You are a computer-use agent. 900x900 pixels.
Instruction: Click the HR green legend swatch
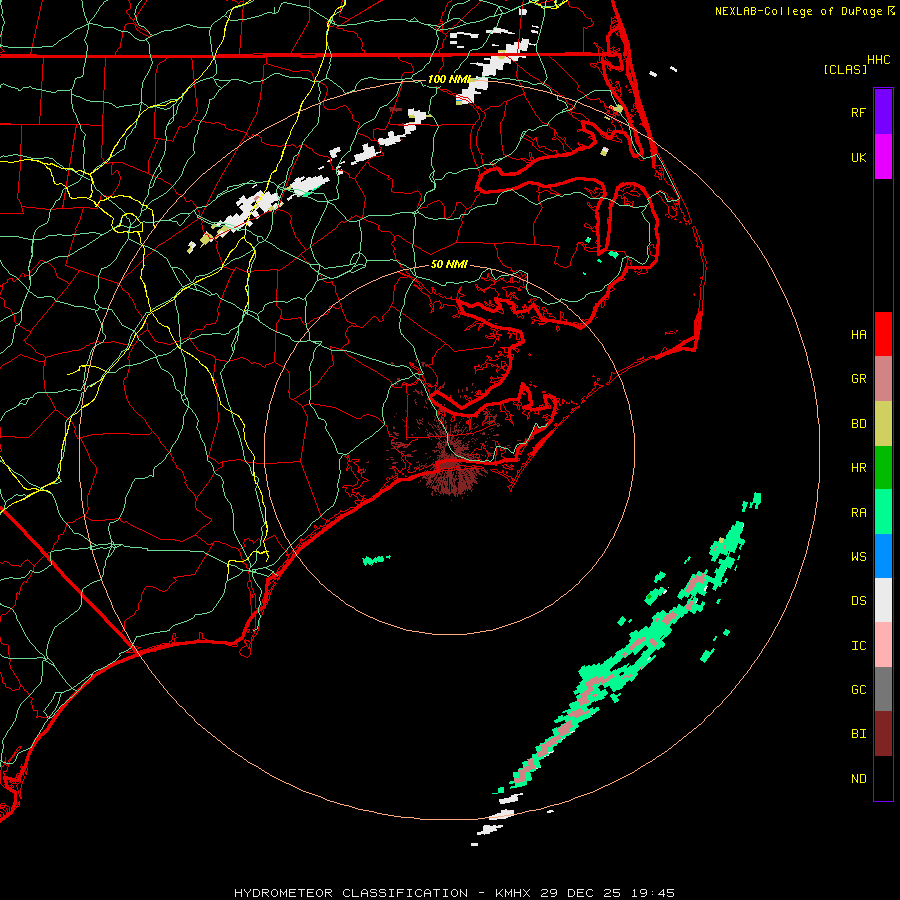click(x=883, y=468)
